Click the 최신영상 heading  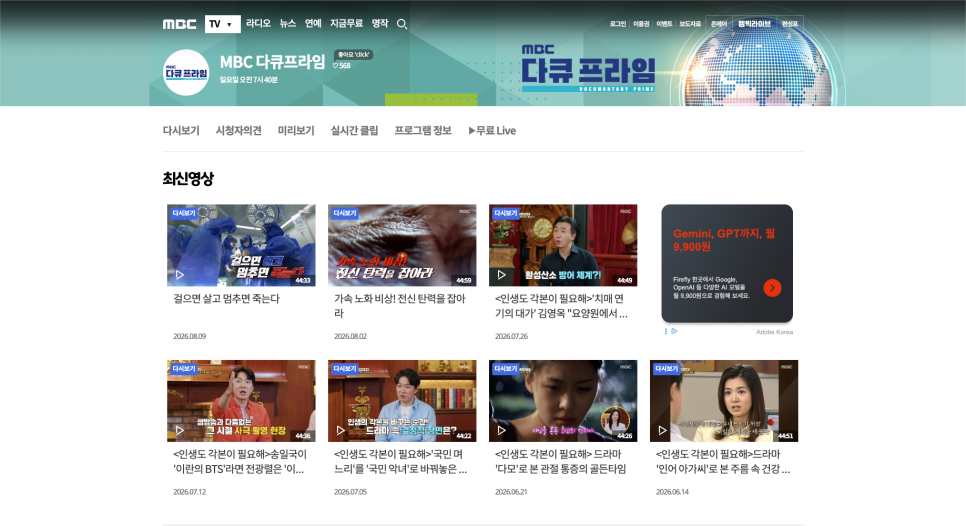[x=188, y=179]
